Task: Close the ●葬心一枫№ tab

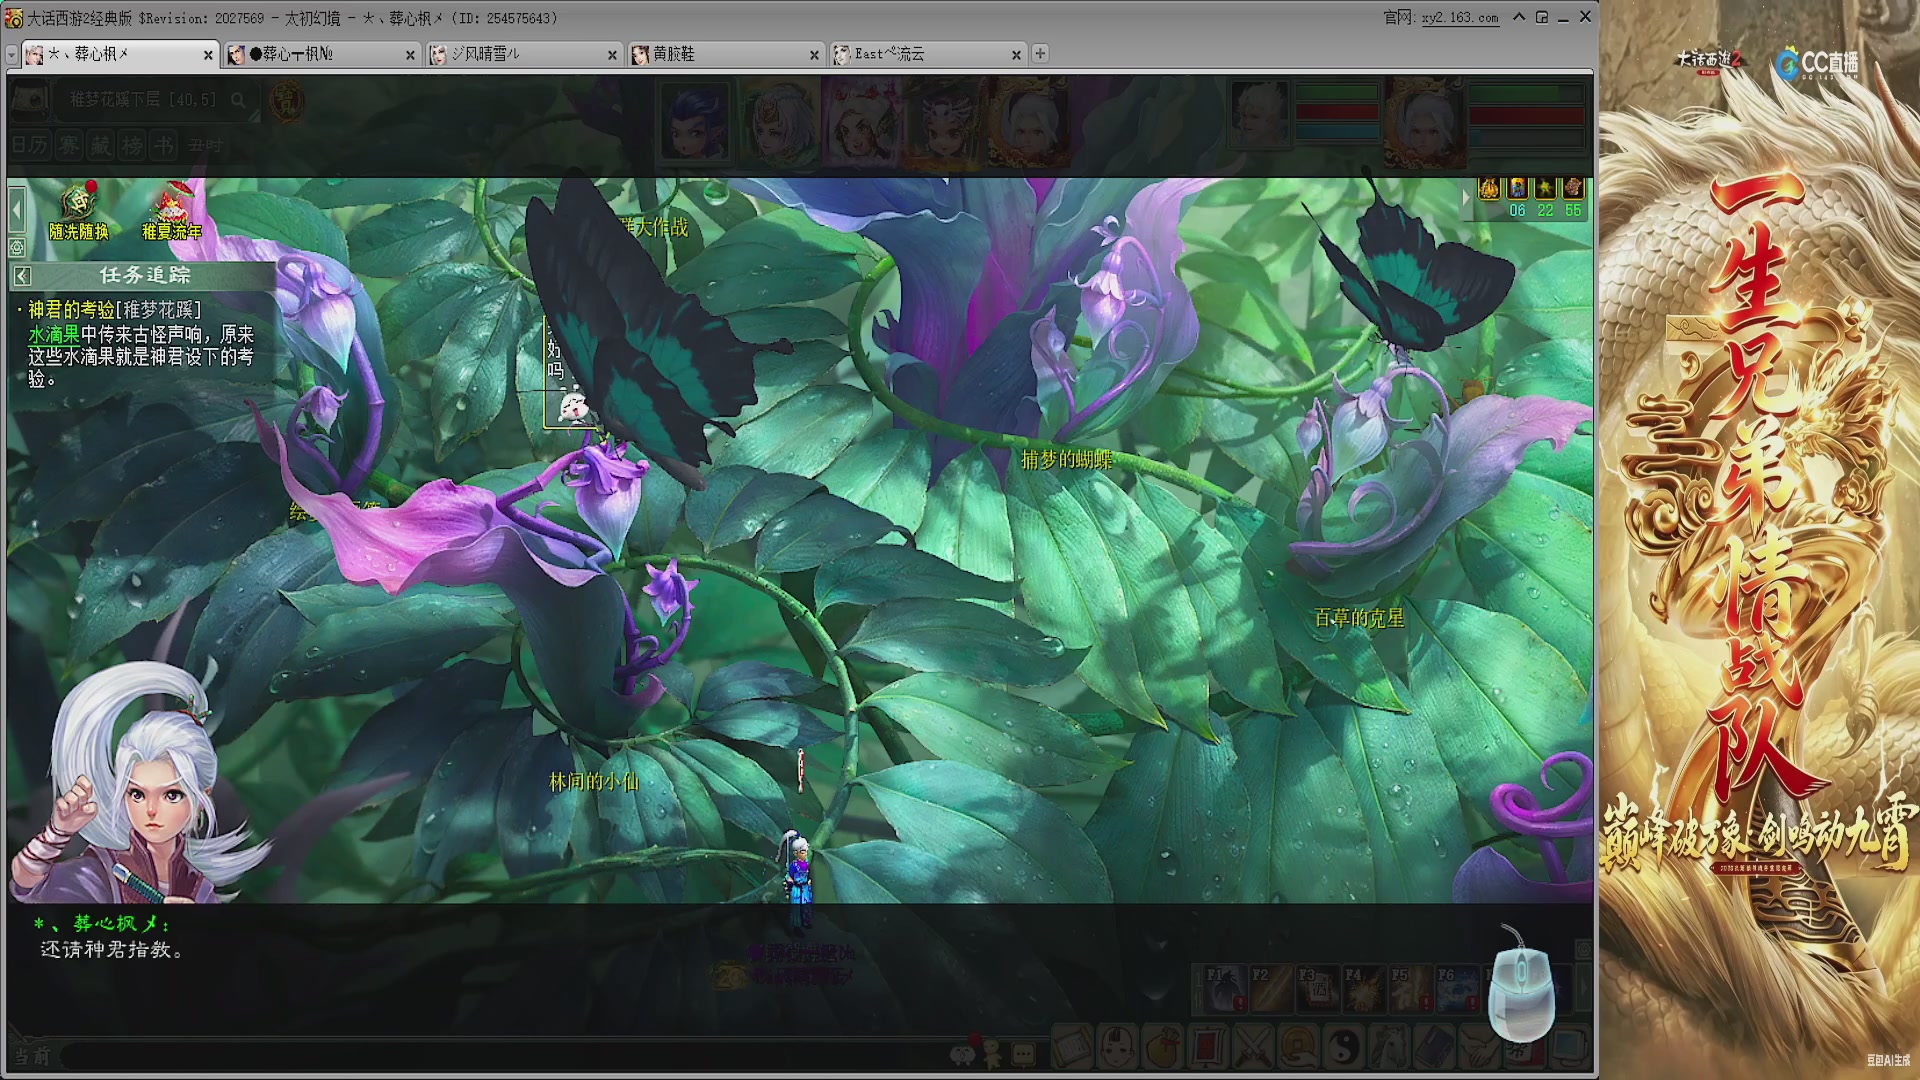Action: click(x=410, y=55)
